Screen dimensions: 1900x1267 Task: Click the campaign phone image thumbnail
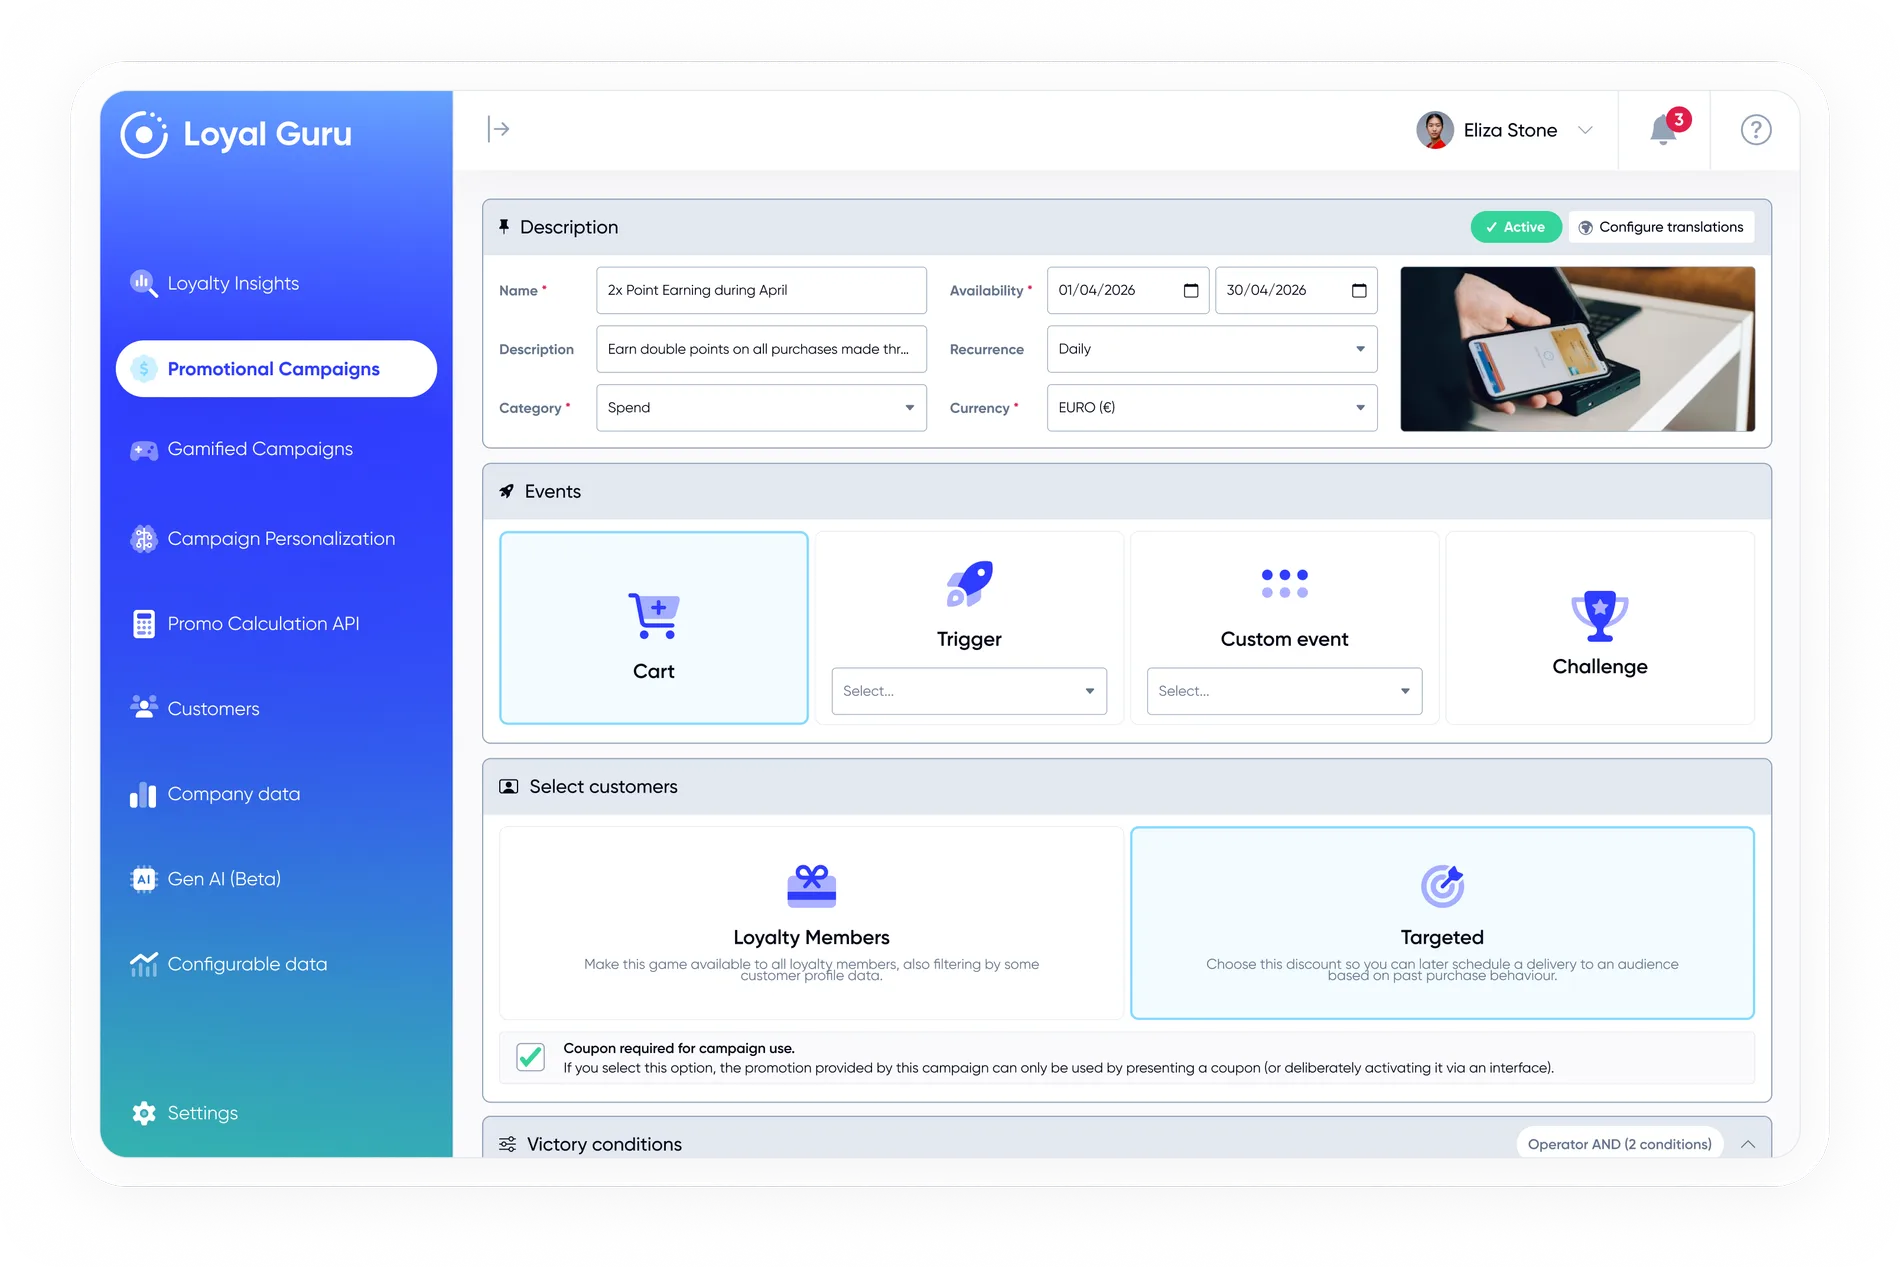tap(1577, 349)
